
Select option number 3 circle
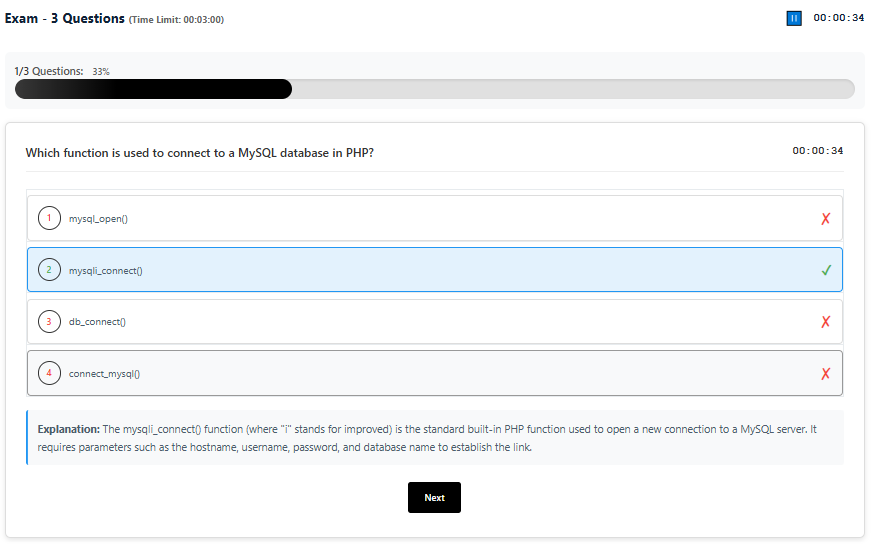coord(49,322)
